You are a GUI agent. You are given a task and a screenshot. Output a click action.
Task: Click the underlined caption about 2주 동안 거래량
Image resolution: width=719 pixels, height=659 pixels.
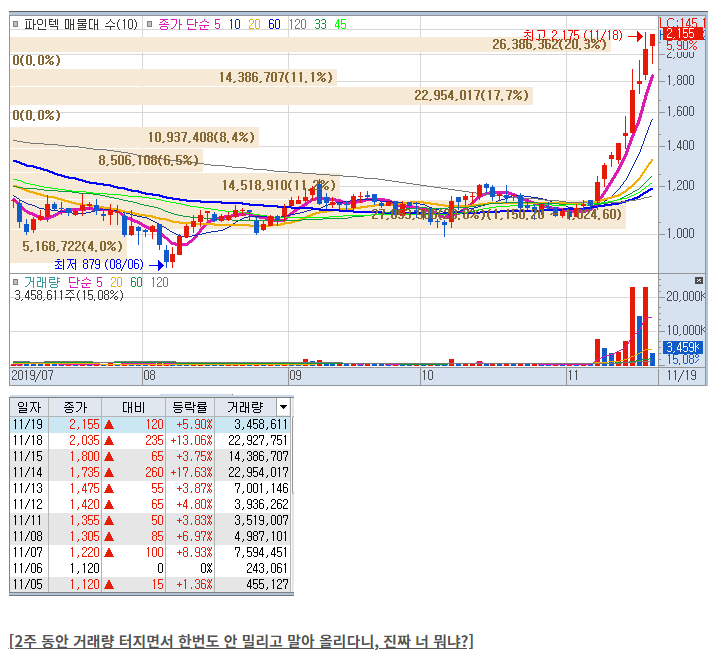(241, 641)
